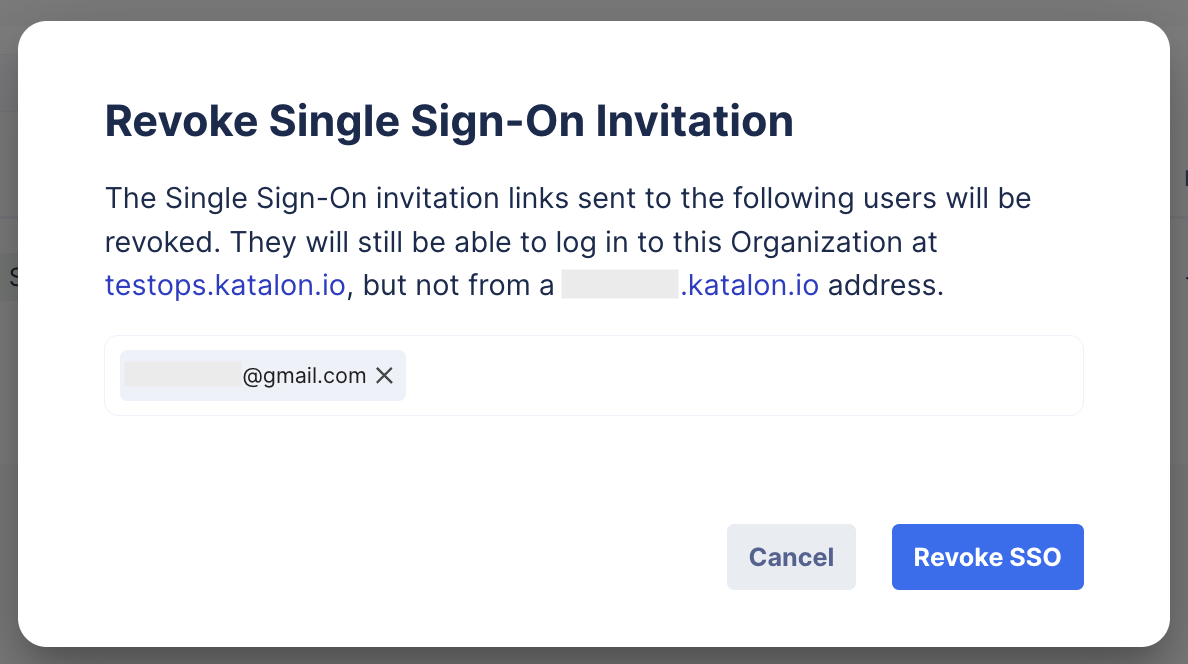Image resolution: width=1188 pixels, height=664 pixels.
Task: Select the @gmail.com email chip text
Action: tap(304, 376)
